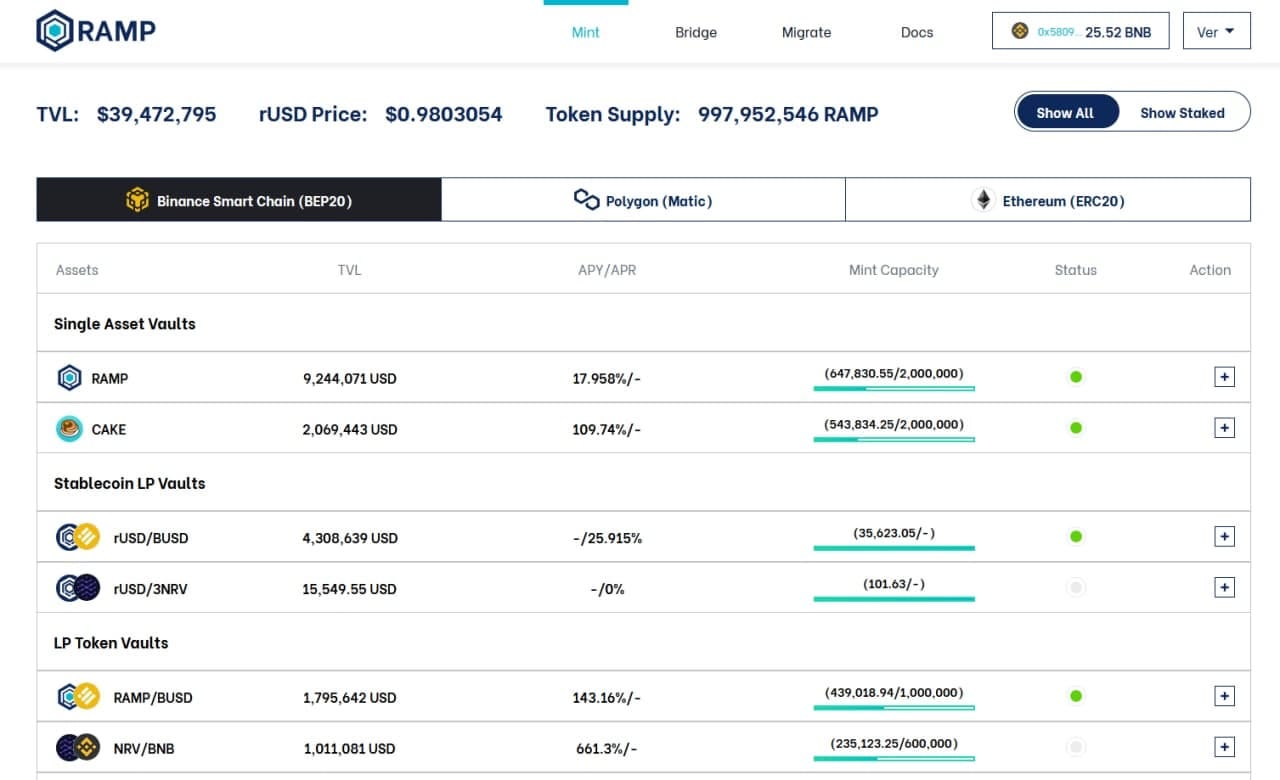1280x780 pixels.
Task: Click NRV/BNB mint capacity progress bar
Action: click(894, 758)
